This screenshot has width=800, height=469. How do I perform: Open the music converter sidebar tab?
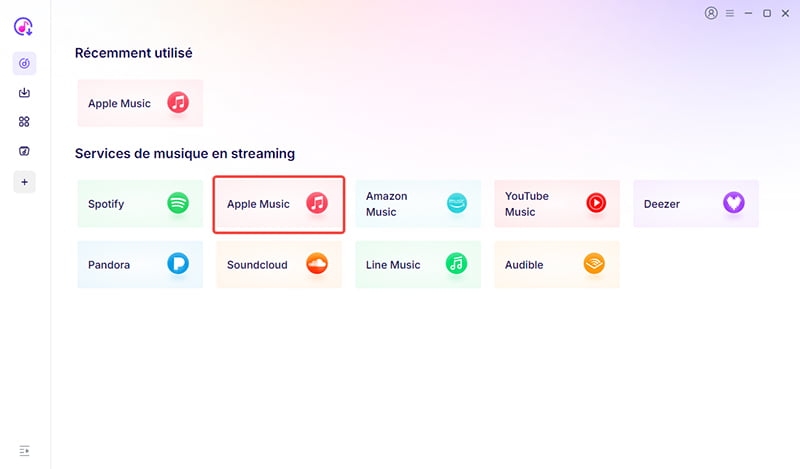tap(24, 63)
